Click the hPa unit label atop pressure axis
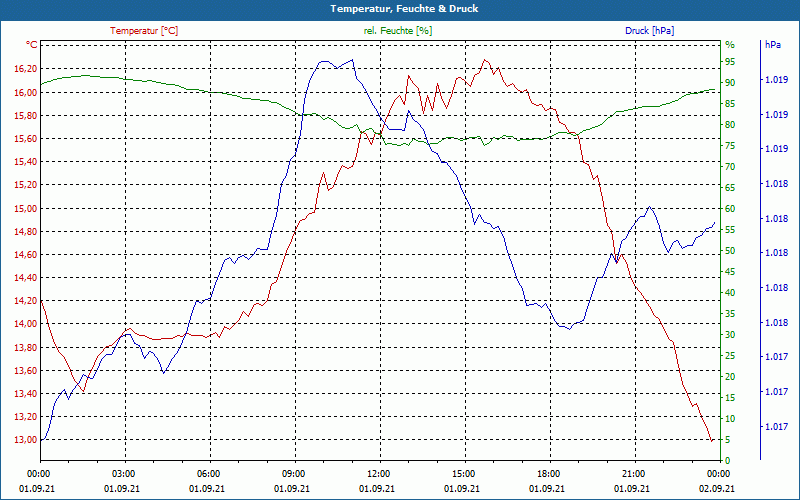 (x=773, y=45)
